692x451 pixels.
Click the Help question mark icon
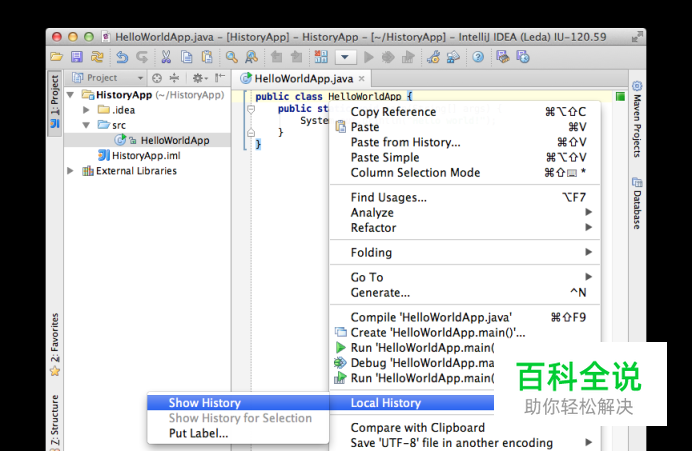pos(478,57)
